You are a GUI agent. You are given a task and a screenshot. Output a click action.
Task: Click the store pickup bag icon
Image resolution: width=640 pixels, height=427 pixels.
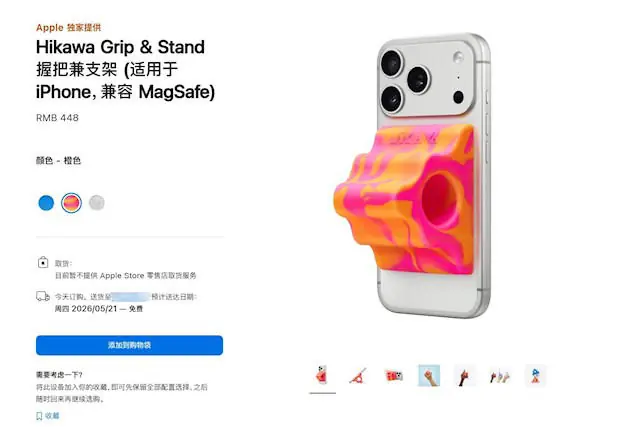point(43,262)
